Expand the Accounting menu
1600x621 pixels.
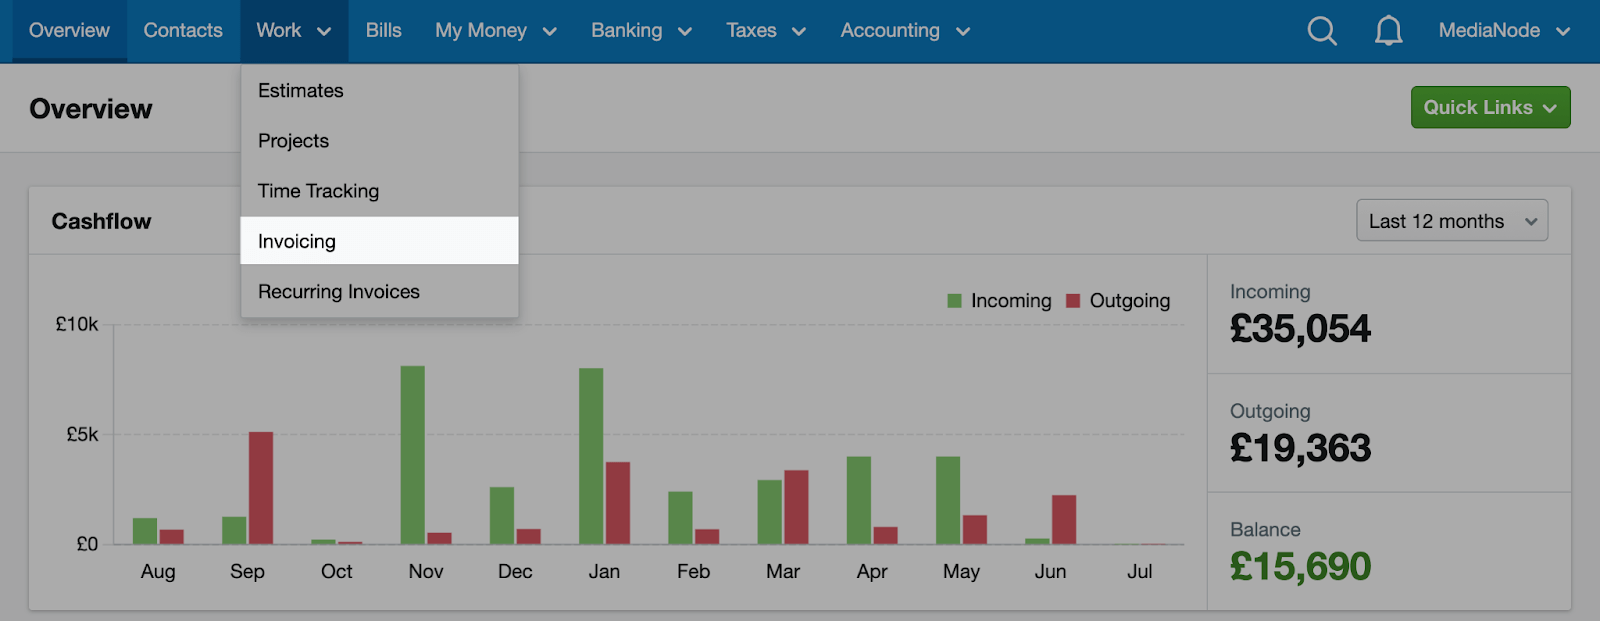(905, 31)
